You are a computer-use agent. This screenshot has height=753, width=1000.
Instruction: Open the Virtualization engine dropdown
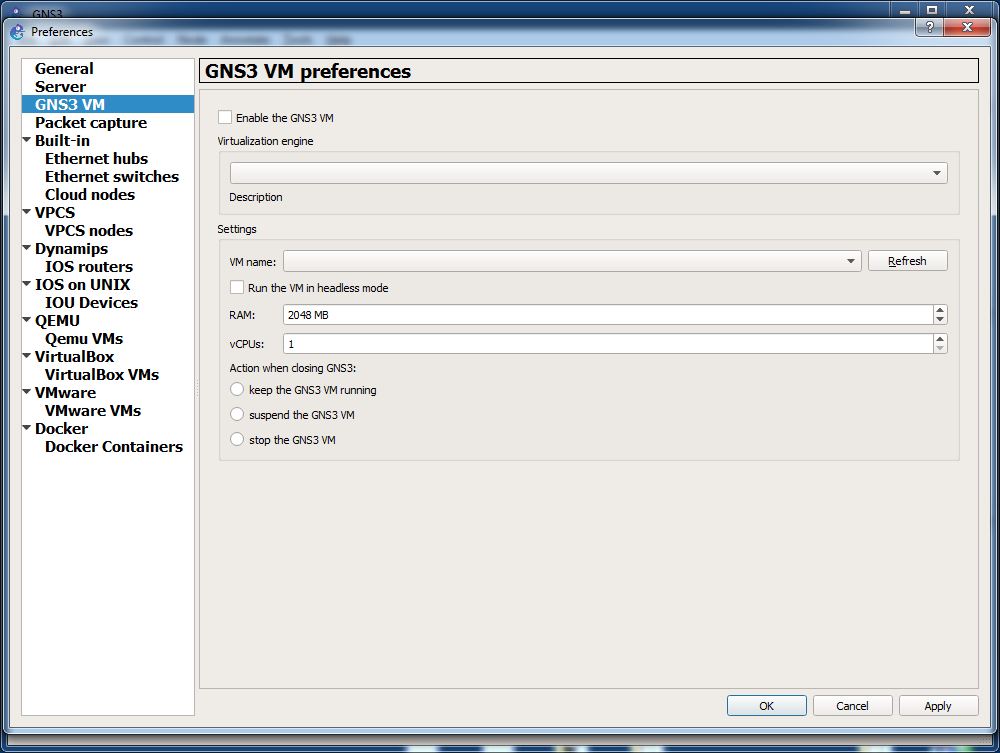tap(588, 173)
